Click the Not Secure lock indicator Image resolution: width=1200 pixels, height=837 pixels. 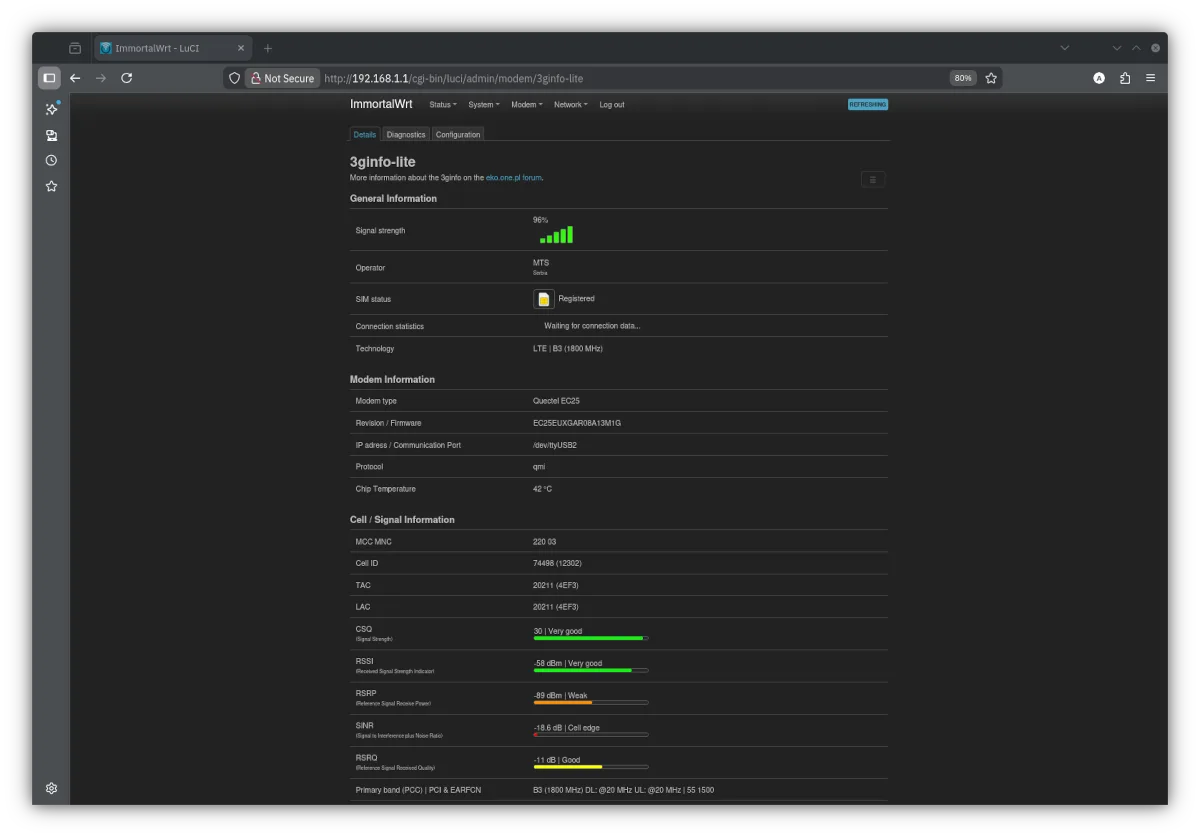tap(281, 78)
